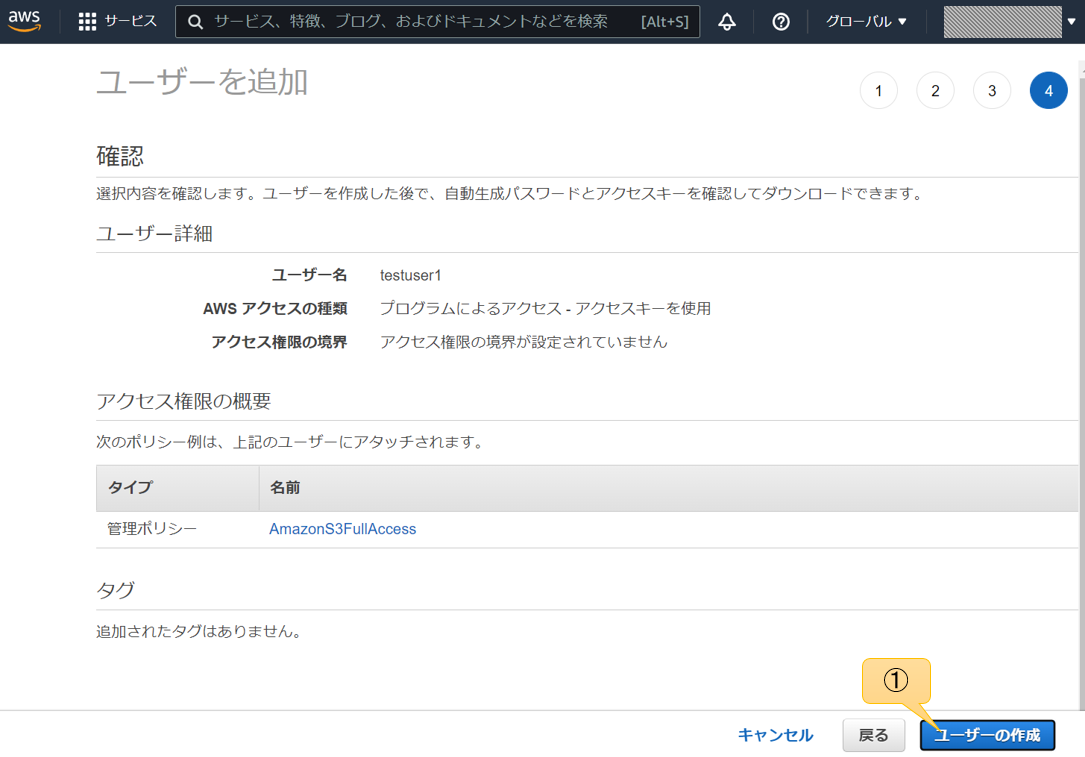The width and height of the screenshot is (1085, 757).
Task: Open the services grid icon
Action: click(87, 21)
